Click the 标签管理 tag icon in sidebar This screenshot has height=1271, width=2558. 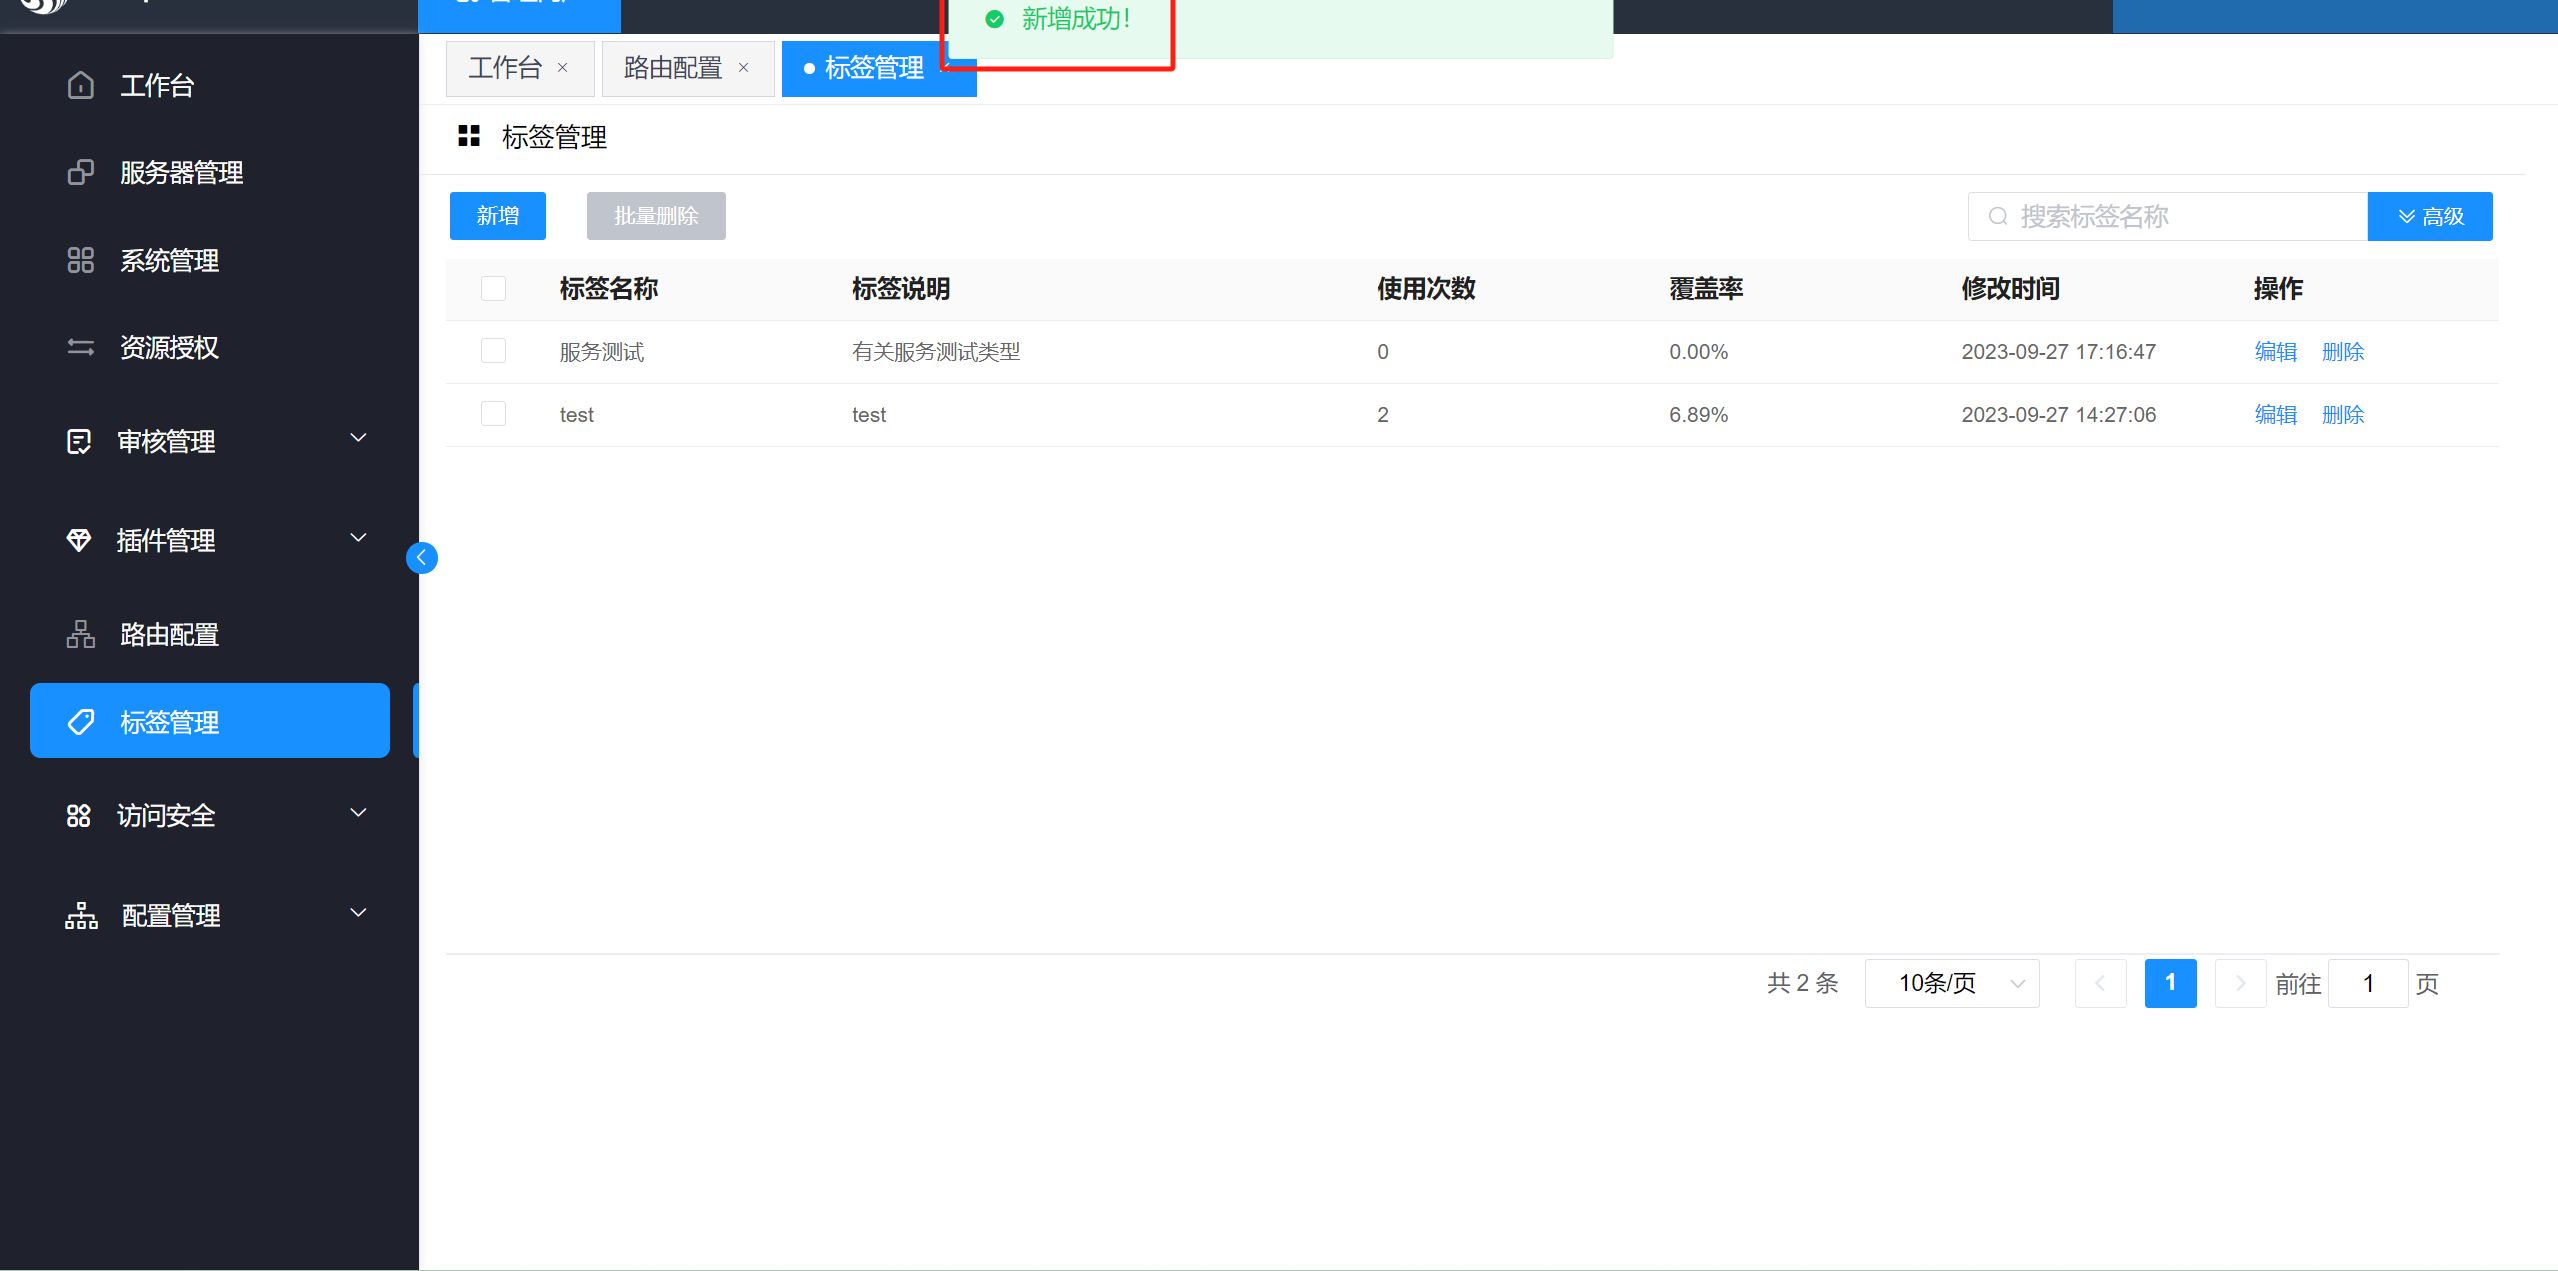click(x=81, y=722)
